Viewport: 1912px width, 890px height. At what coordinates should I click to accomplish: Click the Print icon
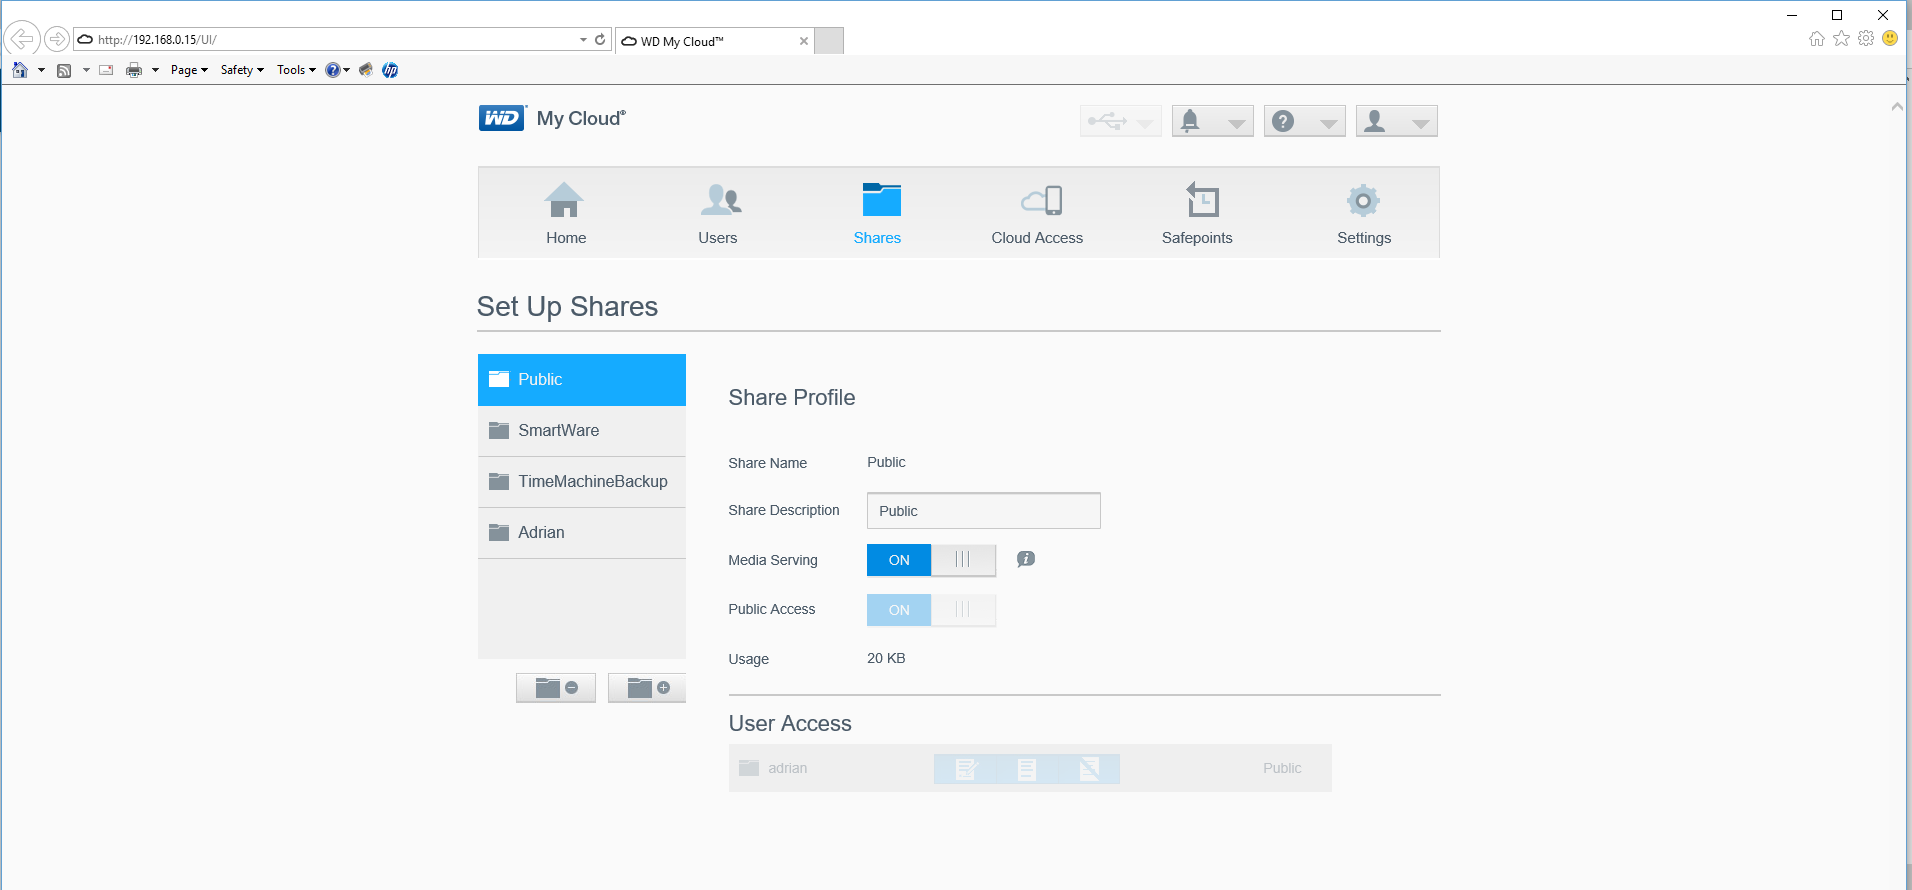[134, 70]
